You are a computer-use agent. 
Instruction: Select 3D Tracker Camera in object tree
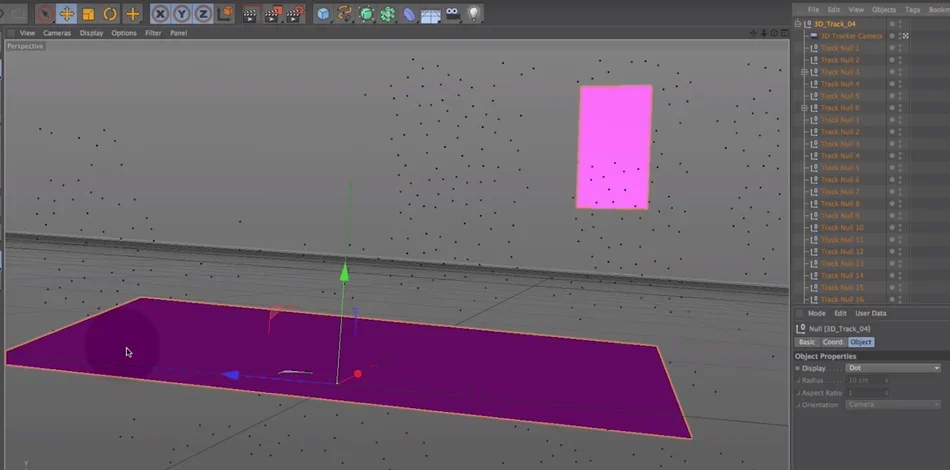point(851,36)
